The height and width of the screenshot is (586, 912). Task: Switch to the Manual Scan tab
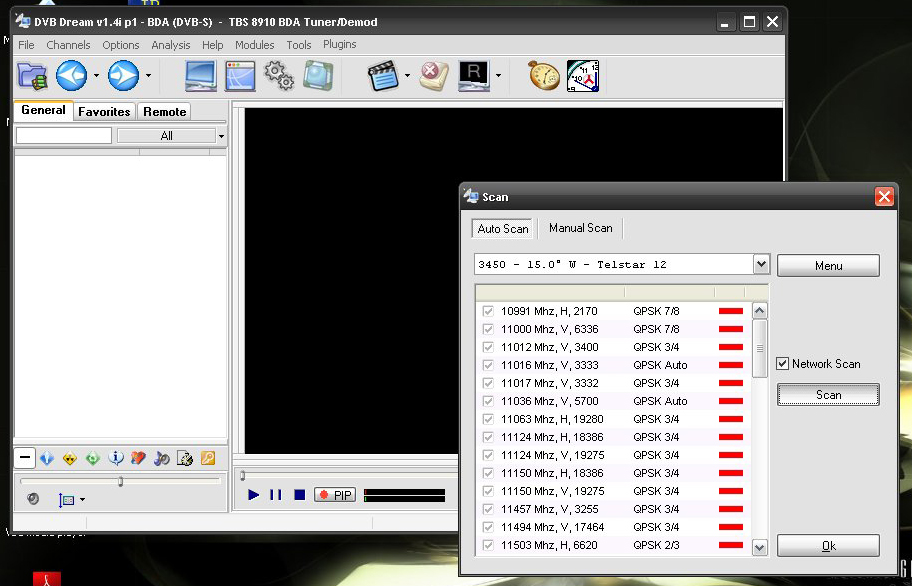(580, 228)
